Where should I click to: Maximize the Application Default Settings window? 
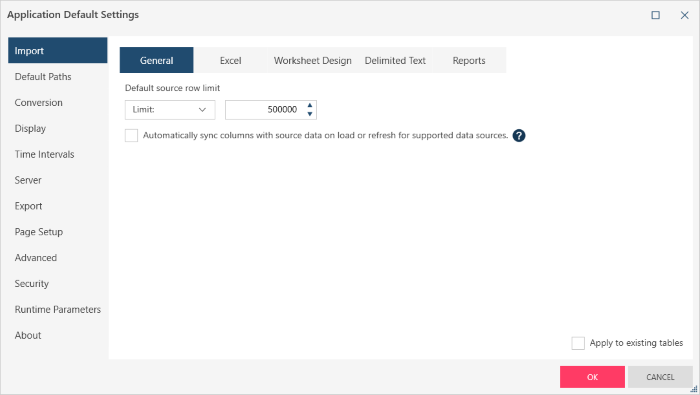pos(655,15)
